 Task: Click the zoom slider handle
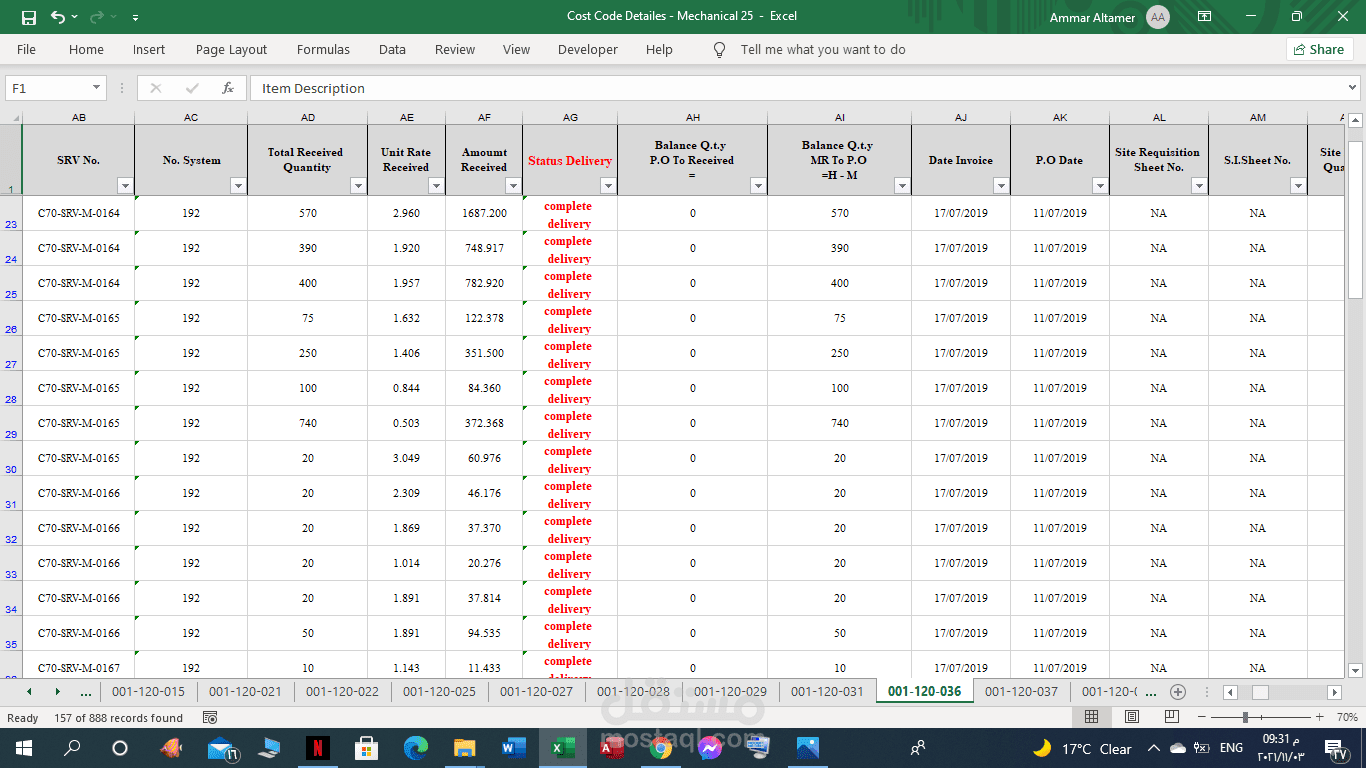1245,717
